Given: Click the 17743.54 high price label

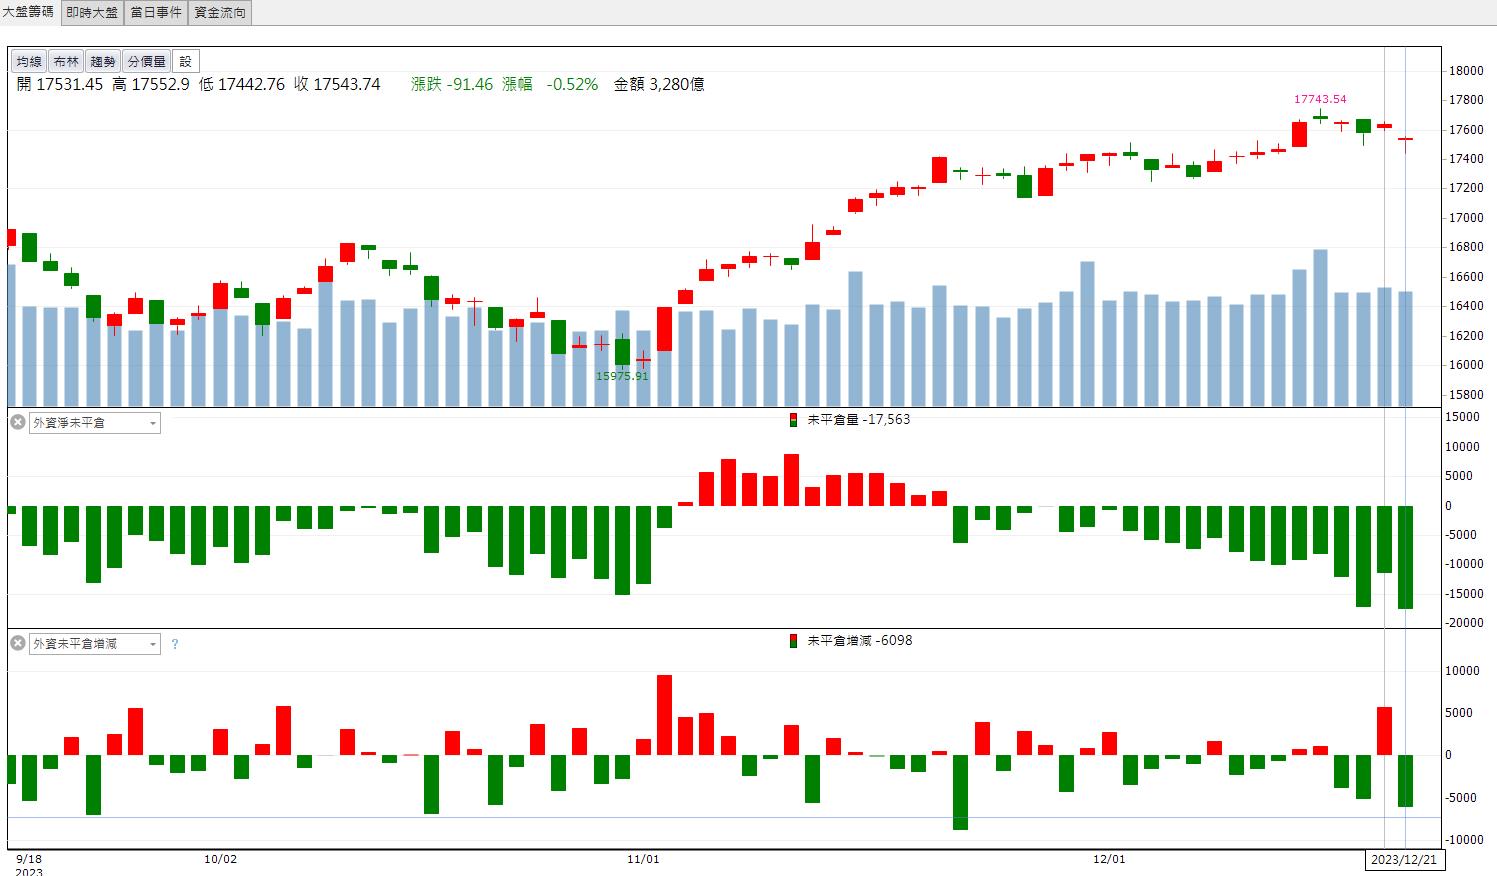Looking at the screenshot, I should (x=1320, y=99).
